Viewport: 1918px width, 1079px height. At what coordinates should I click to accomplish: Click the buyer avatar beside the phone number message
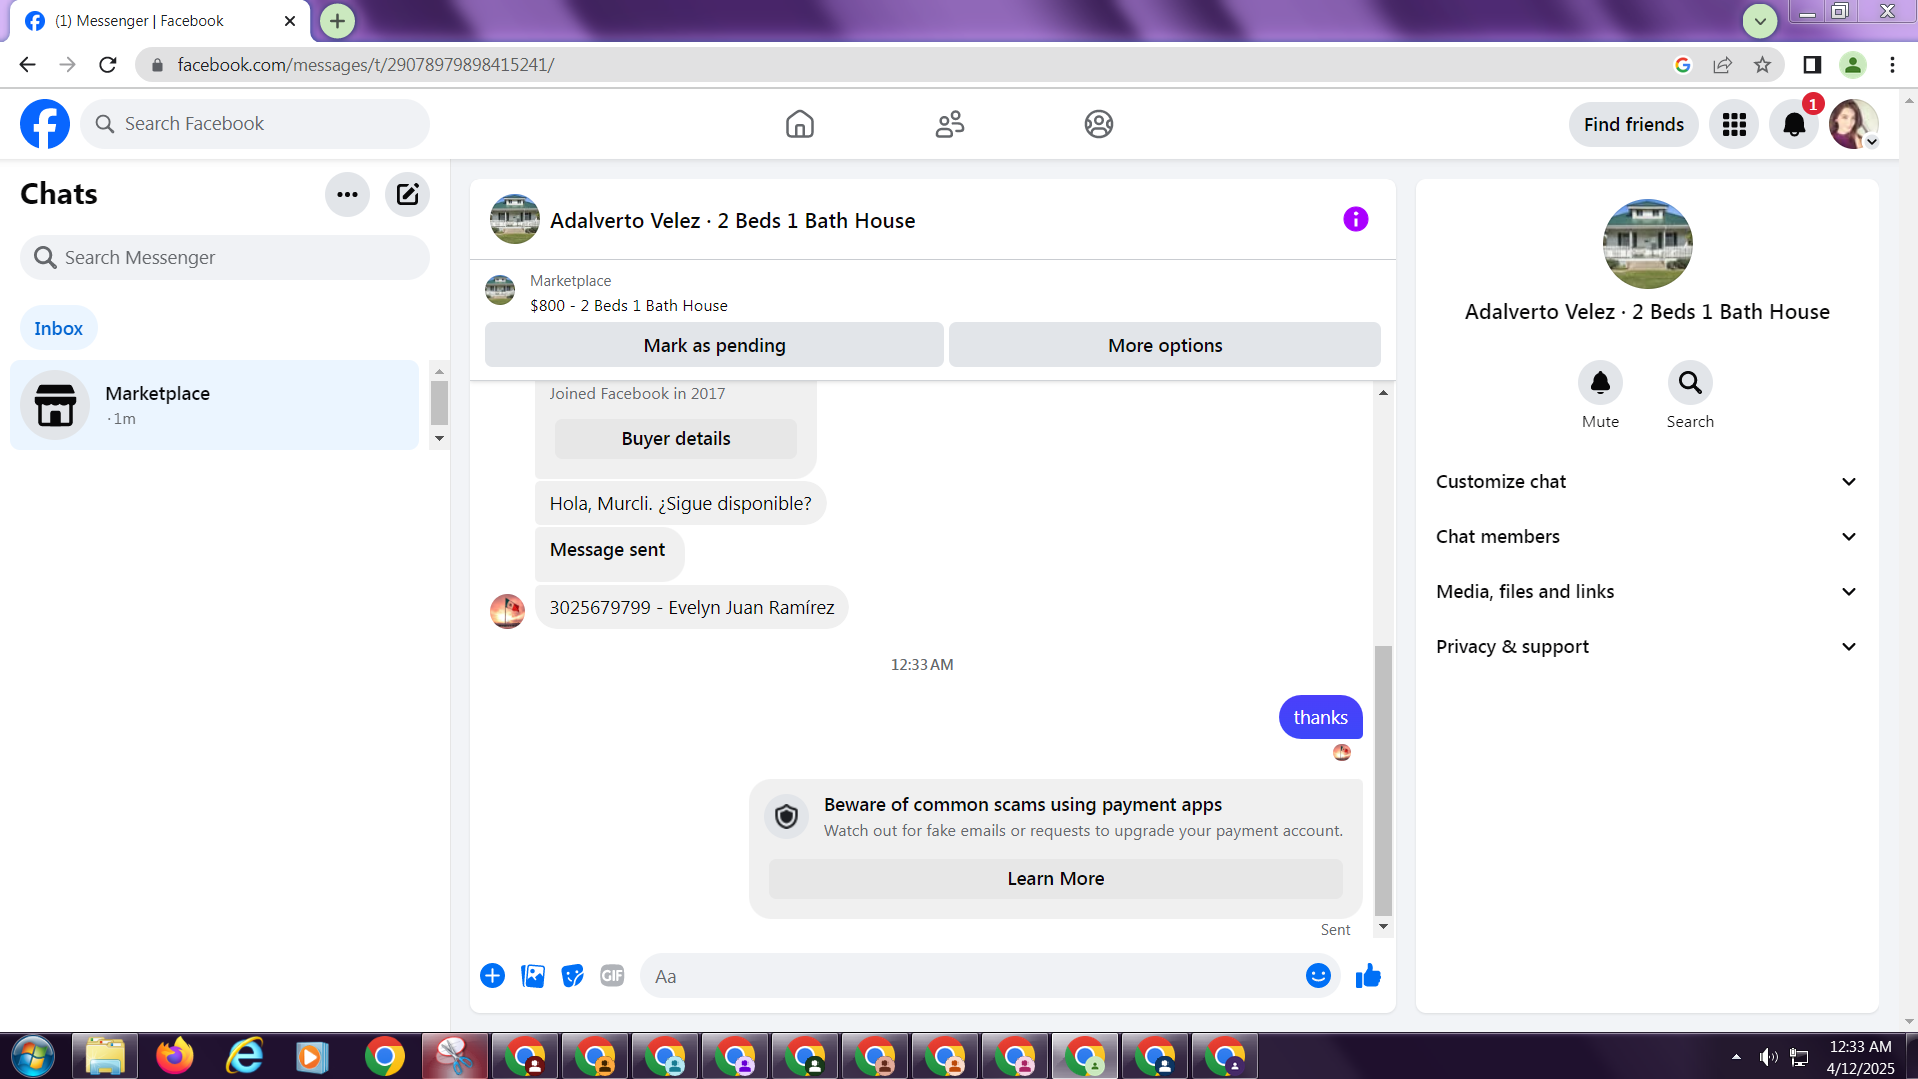(x=507, y=611)
